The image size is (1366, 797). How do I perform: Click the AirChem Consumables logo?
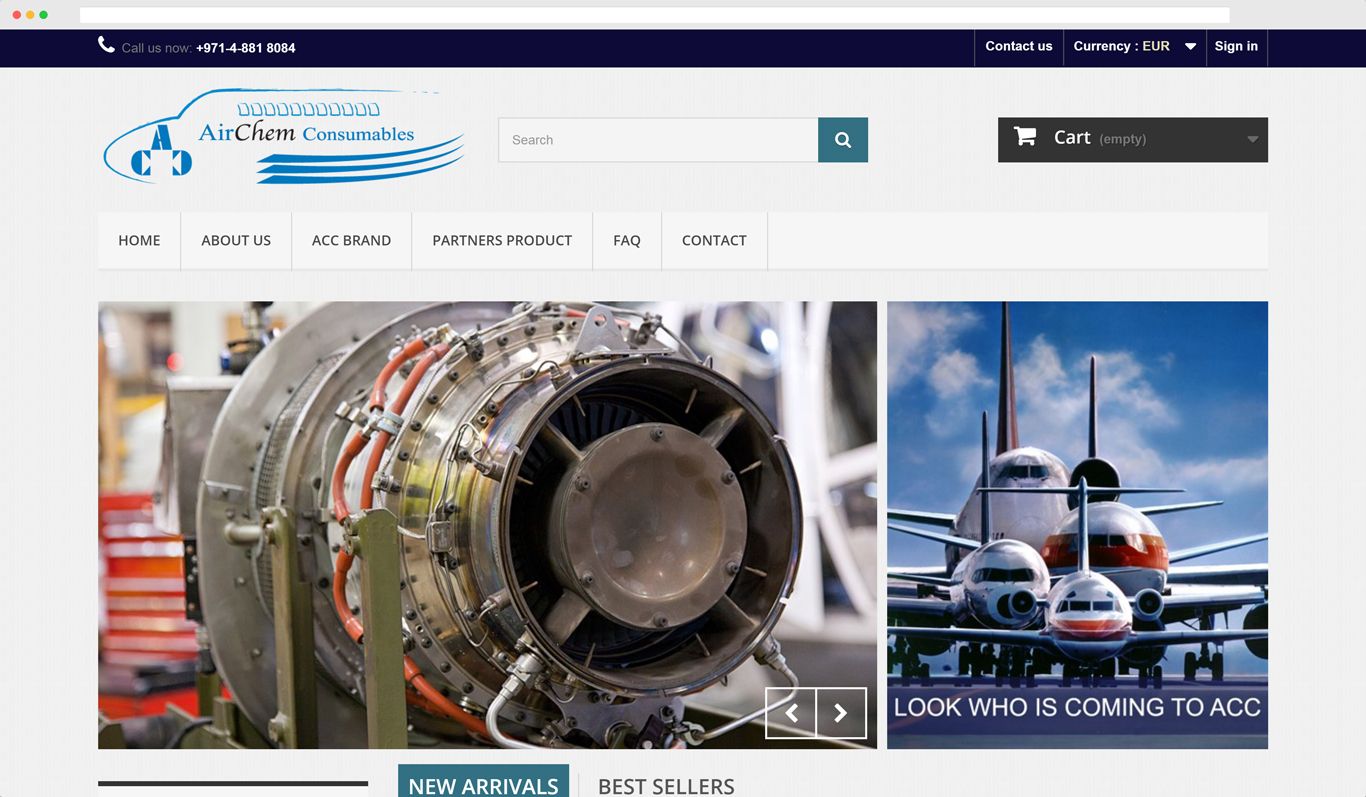284,137
